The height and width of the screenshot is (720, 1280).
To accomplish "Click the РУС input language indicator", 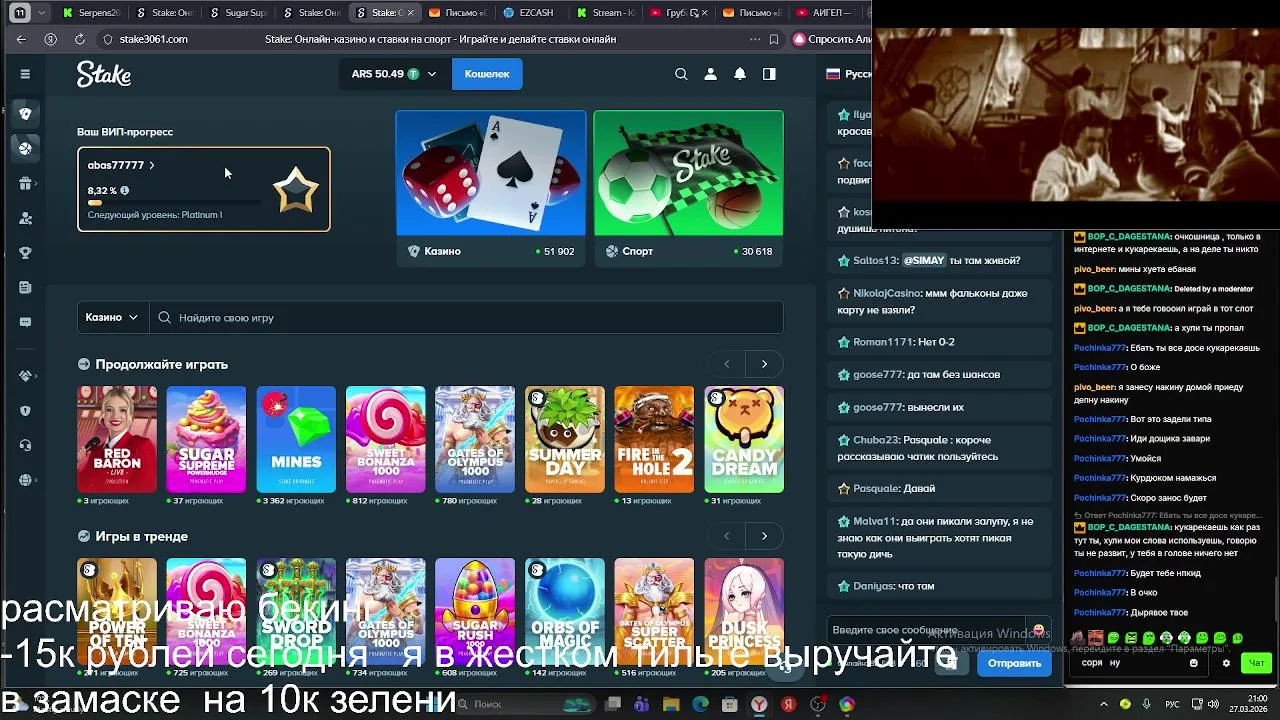I will coord(1172,704).
